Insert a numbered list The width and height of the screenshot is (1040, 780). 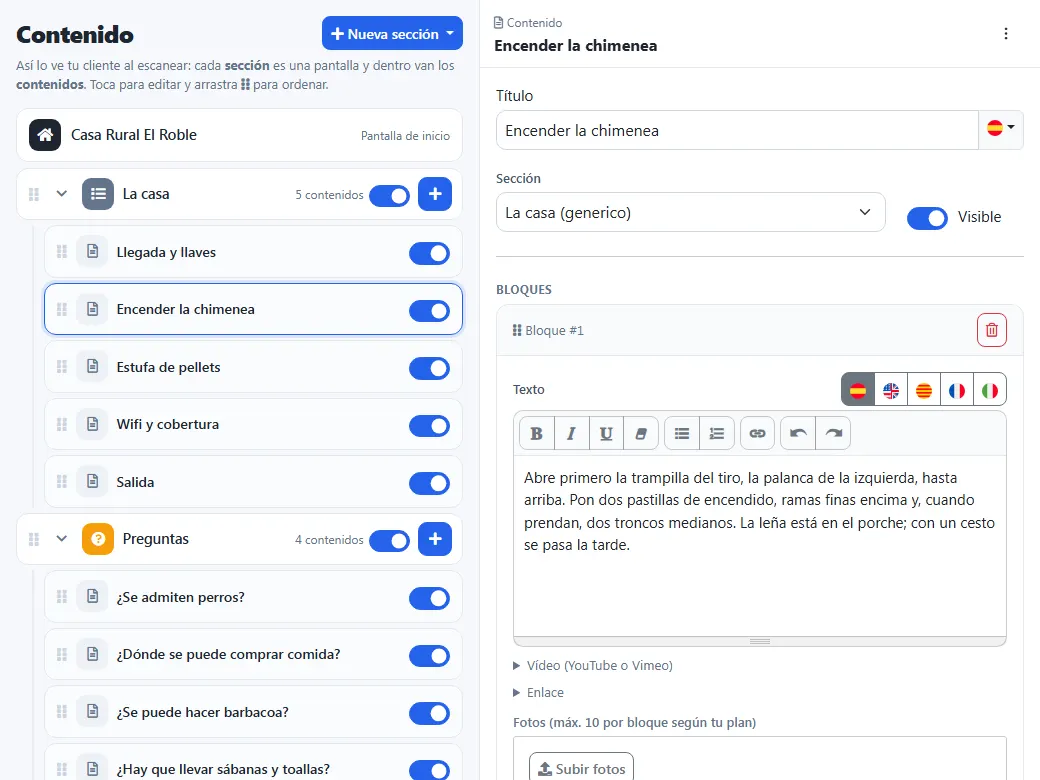[x=717, y=434]
